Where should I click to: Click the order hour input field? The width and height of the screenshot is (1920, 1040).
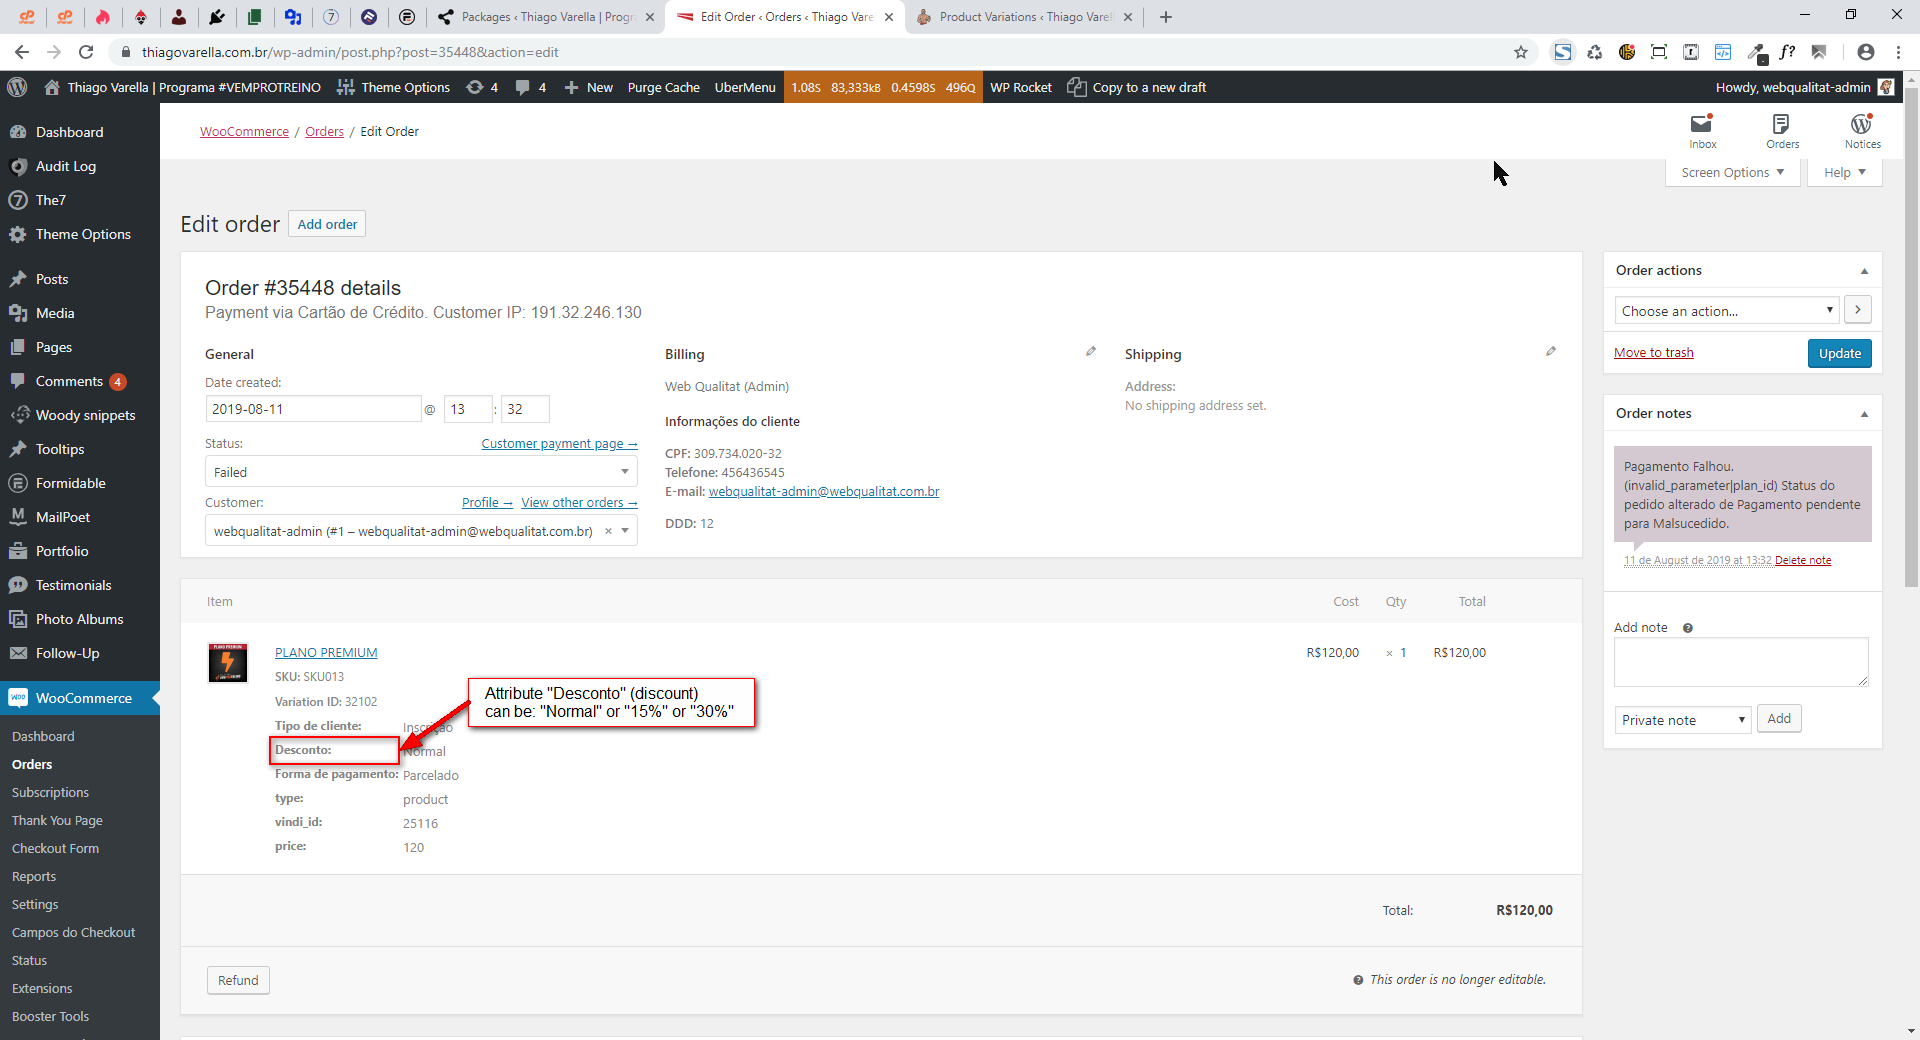pos(468,409)
